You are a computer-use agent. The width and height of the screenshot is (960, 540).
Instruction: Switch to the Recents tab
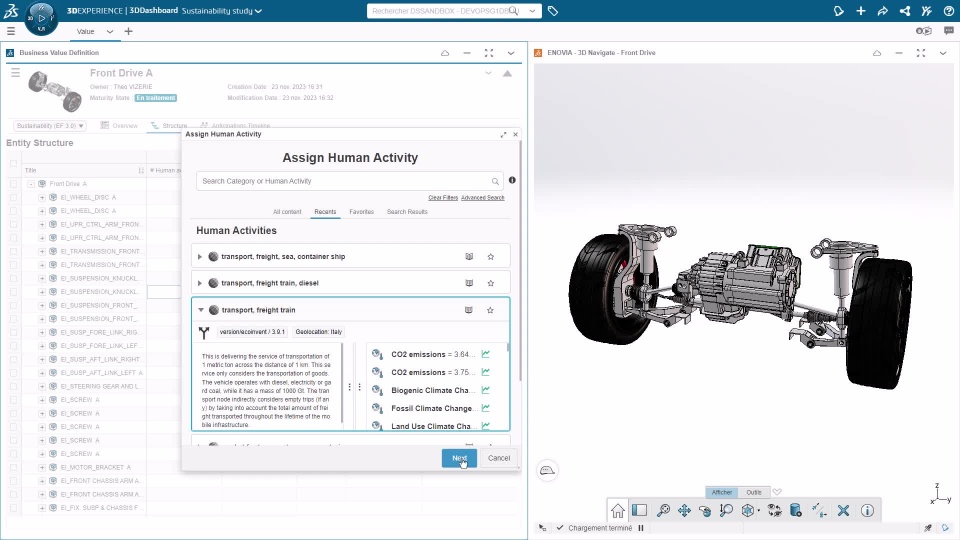click(325, 212)
